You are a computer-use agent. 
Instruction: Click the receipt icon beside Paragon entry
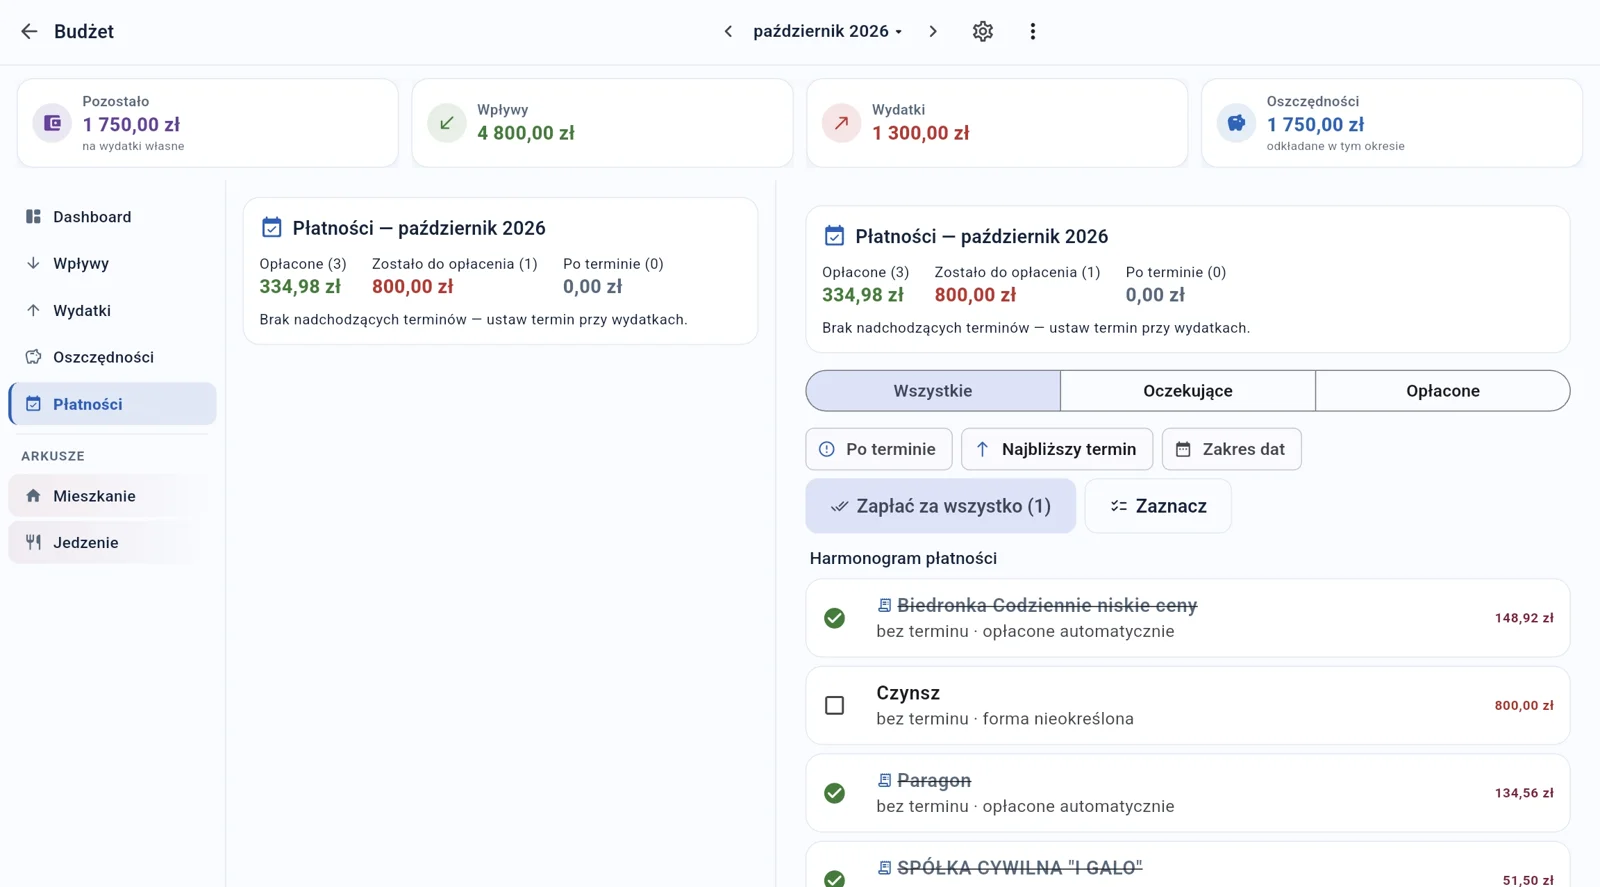coord(885,780)
